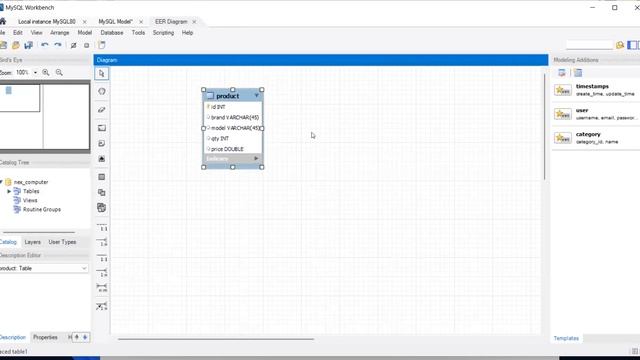Collapse the nex_computer schema node
This screenshot has width=640, height=360.
coord(1,182)
